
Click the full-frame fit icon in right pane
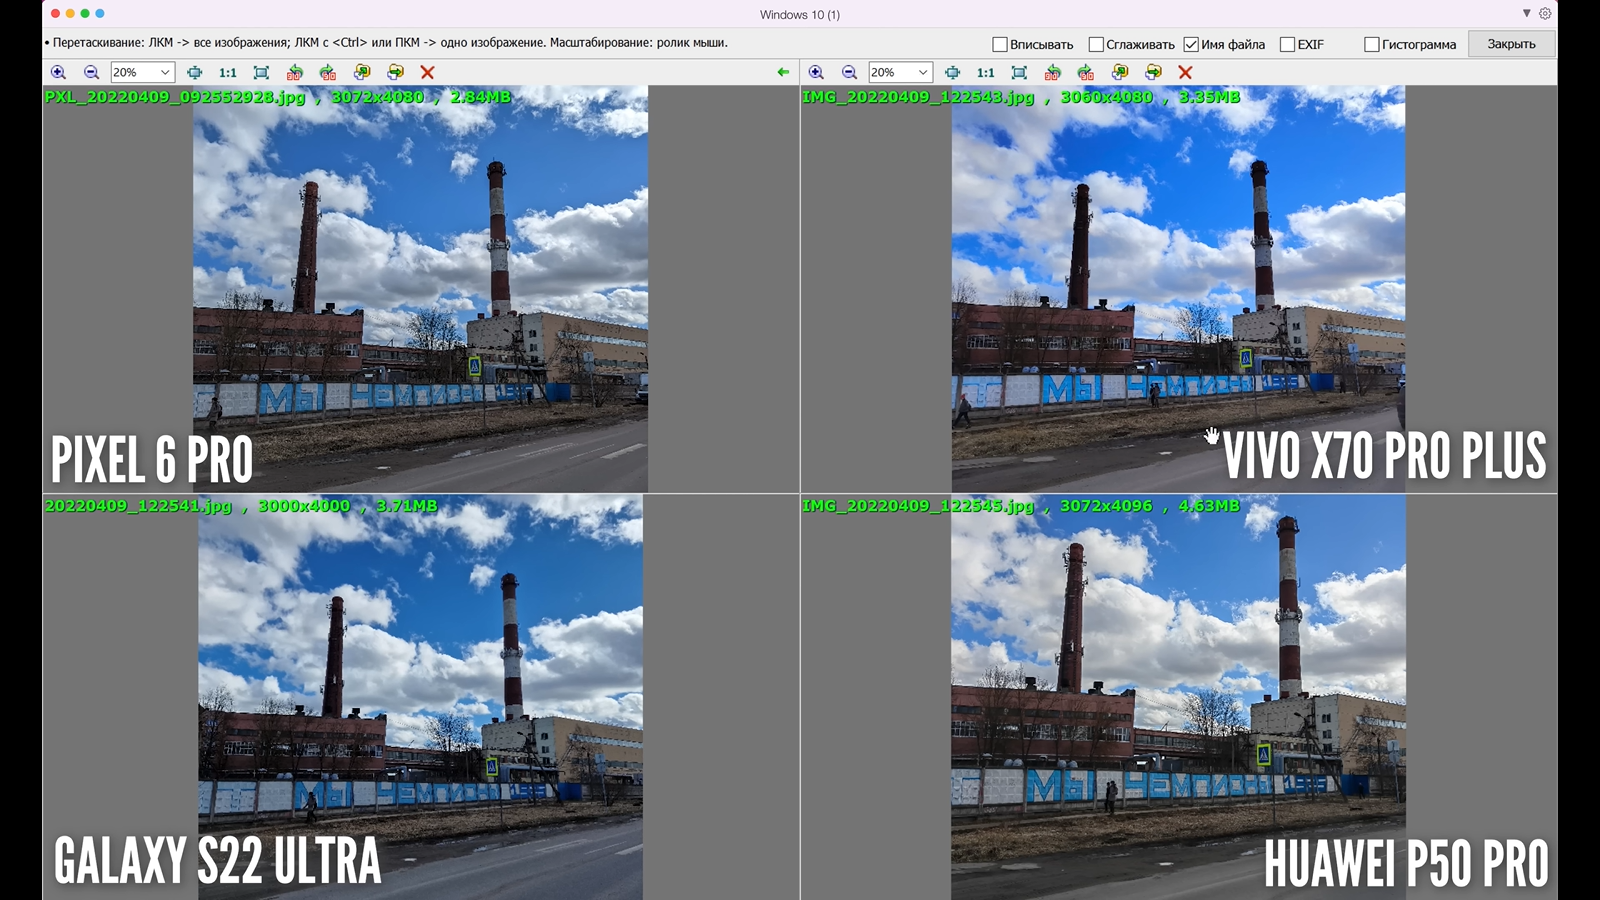point(1019,72)
